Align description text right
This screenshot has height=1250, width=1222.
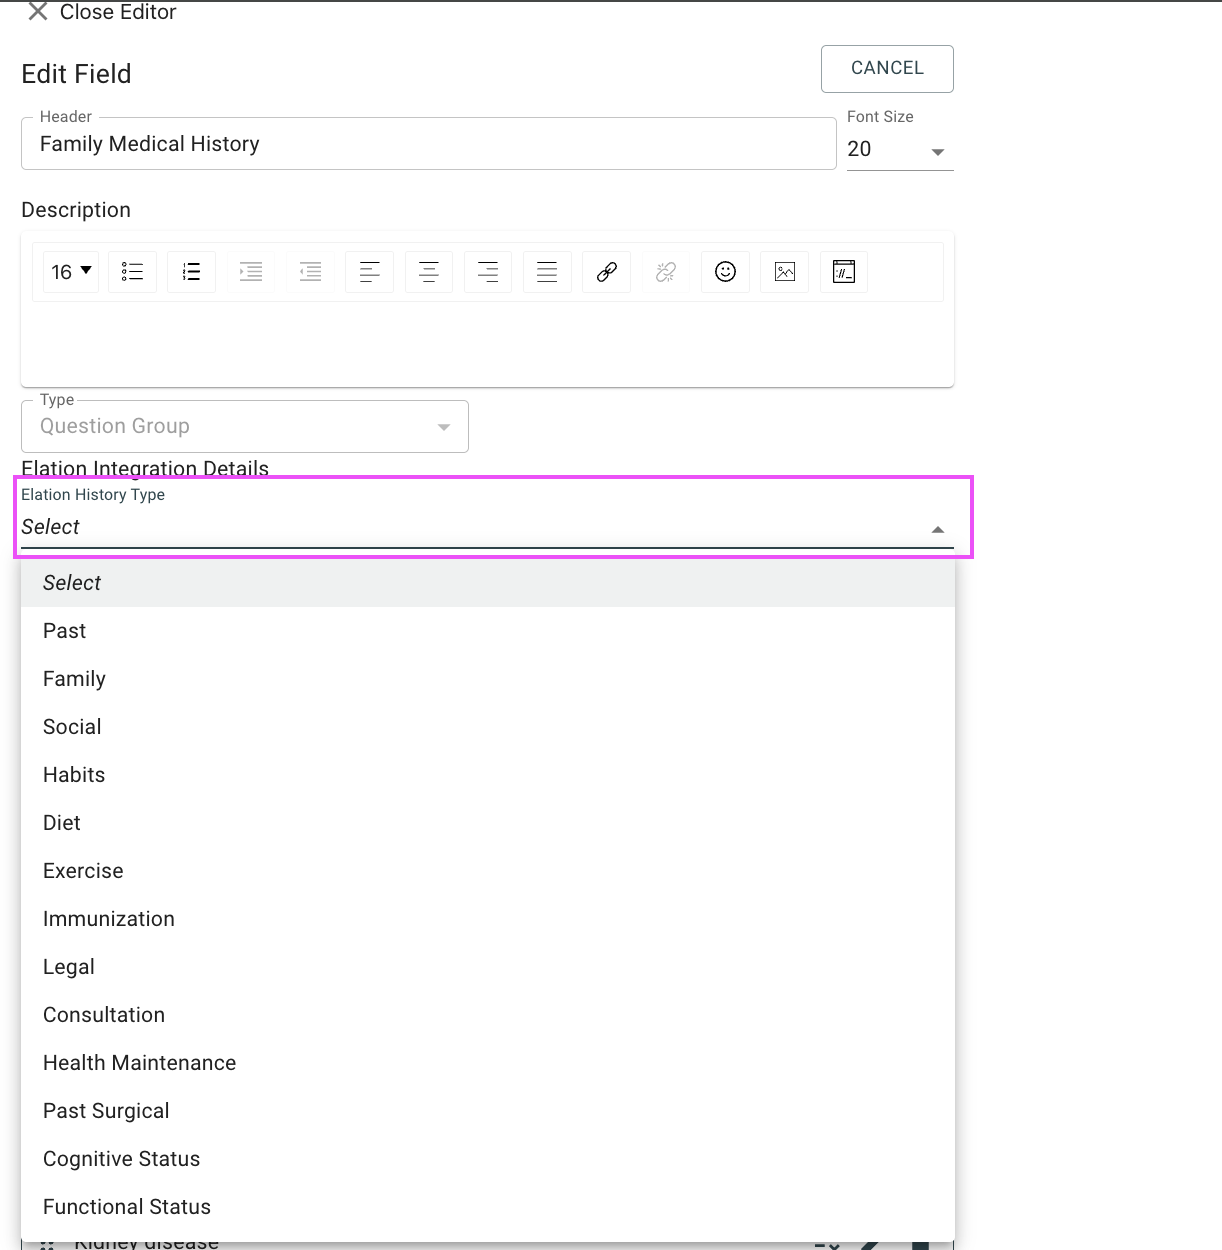pyautogui.click(x=488, y=272)
